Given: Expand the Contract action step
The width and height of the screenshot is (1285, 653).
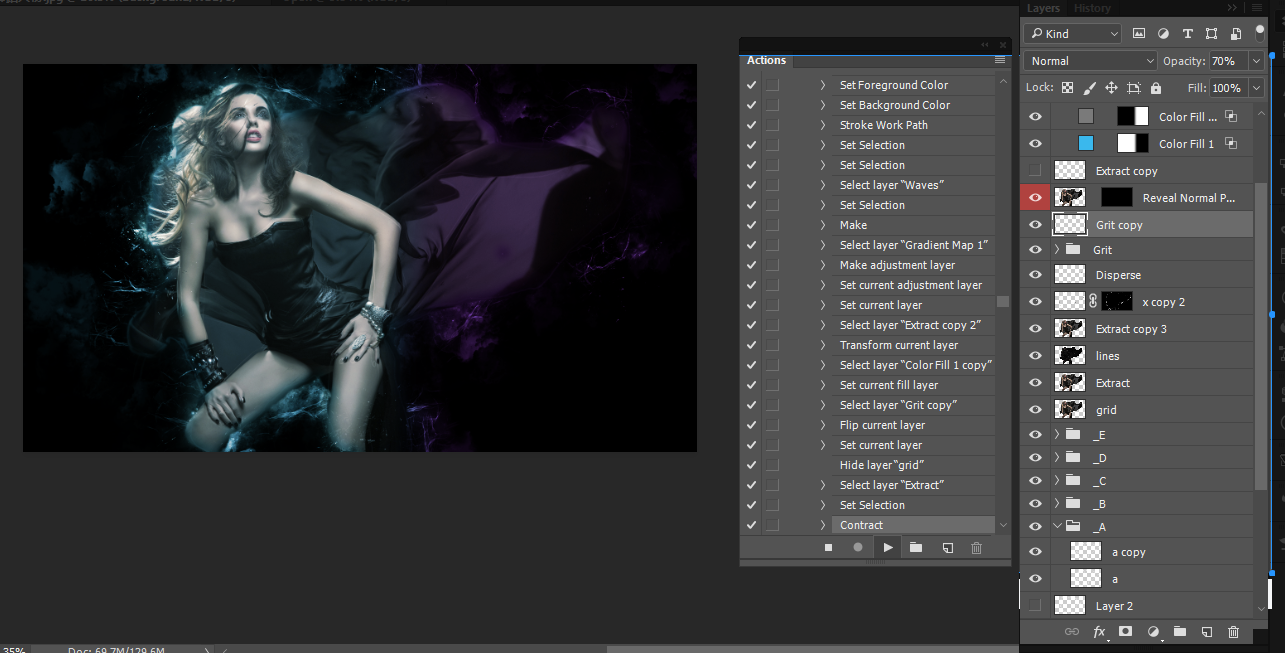Looking at the screenshot, I should point(824,525).
